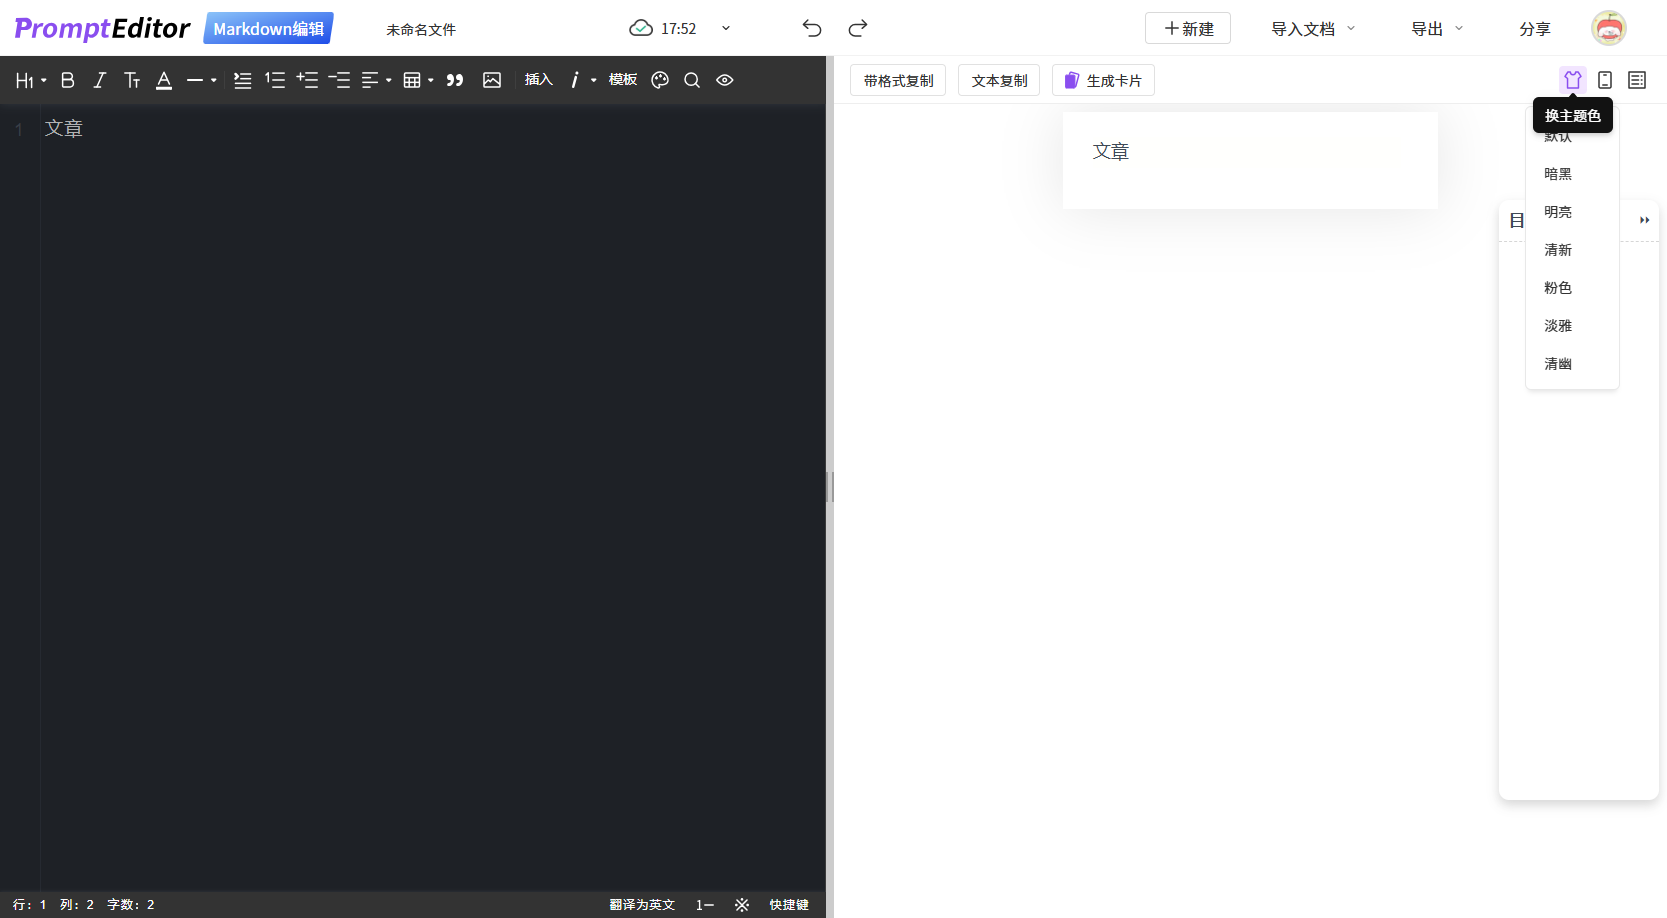Toggle bold formatting

(67, 80)
